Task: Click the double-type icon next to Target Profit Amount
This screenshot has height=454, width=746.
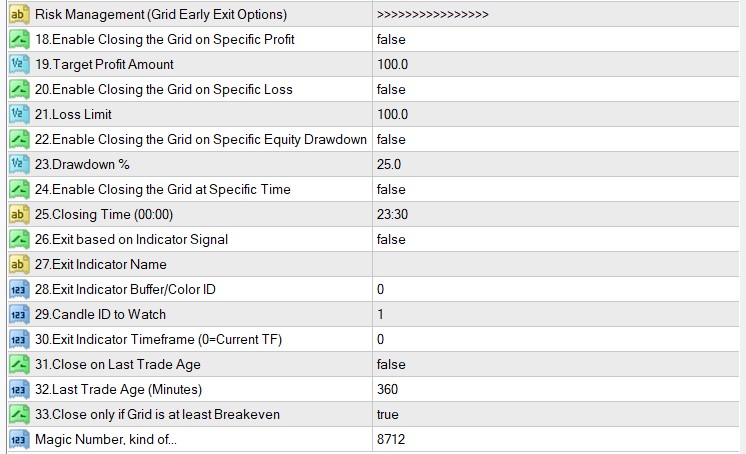Action: click(x=18, y=65)
